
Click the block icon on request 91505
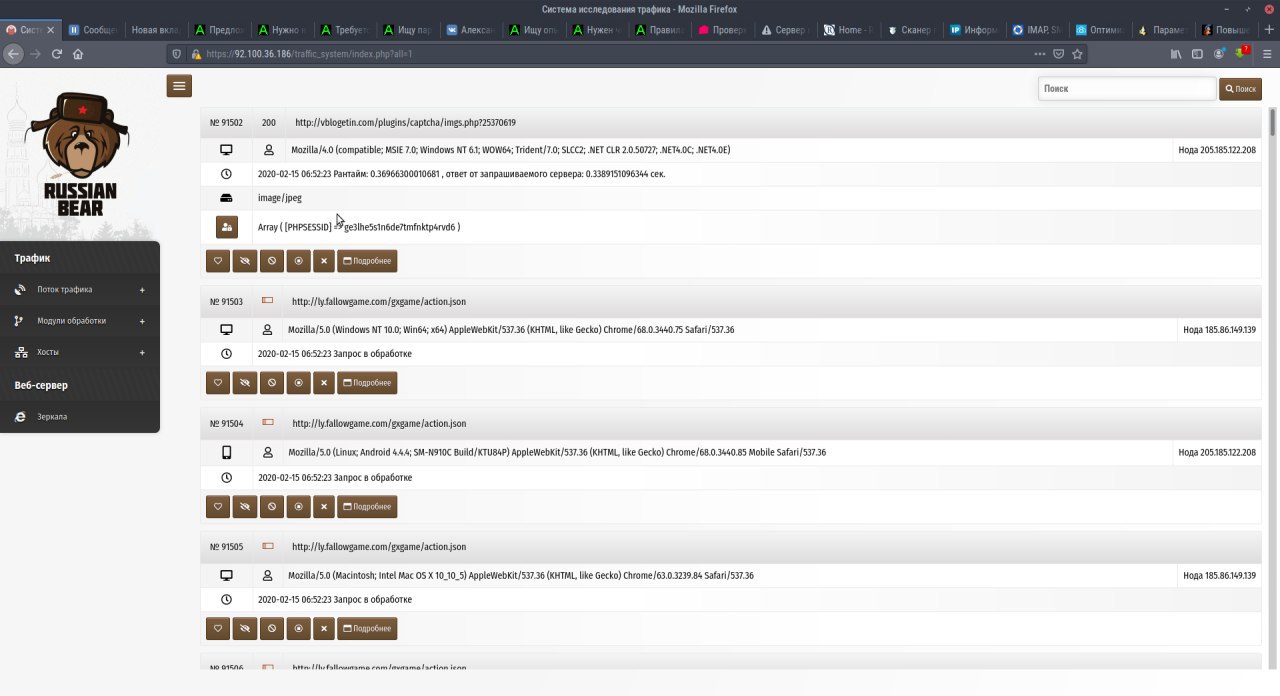272,629
